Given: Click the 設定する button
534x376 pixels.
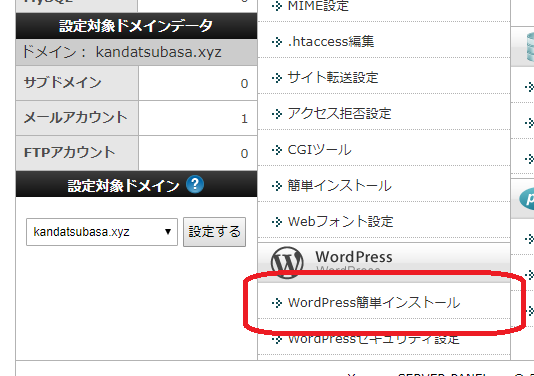Looking at the screenshot, I should point(215,232).
